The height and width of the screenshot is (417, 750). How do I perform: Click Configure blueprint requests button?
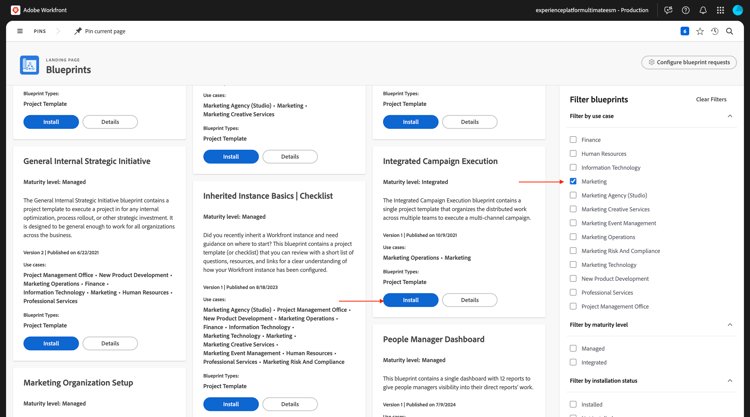coord(689,62)
